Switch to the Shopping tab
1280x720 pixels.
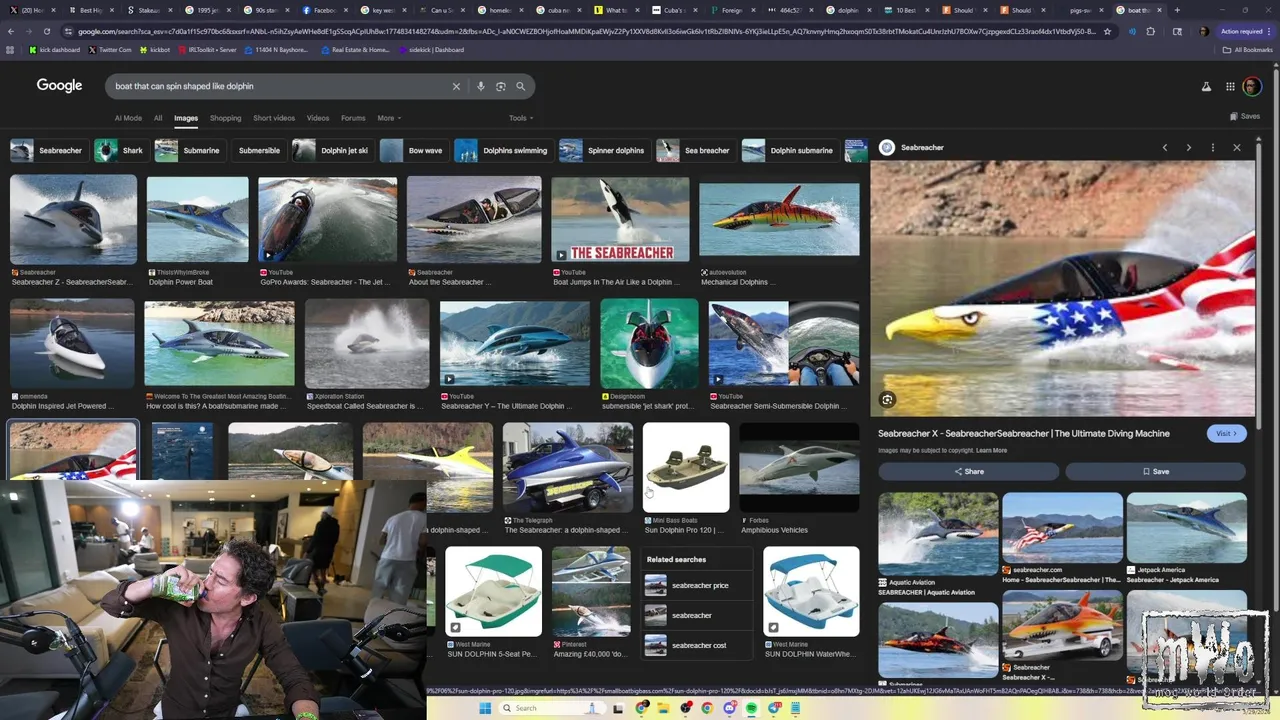pos(225,118)
